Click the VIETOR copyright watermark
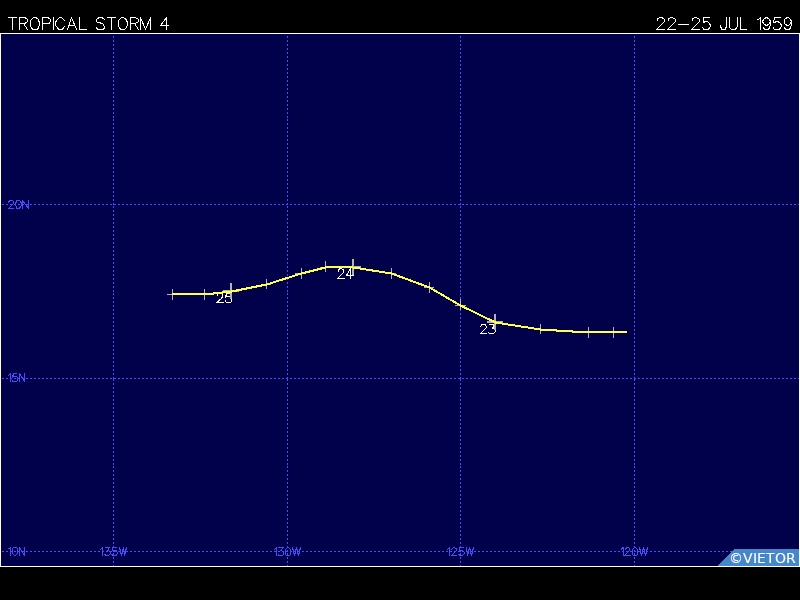The image size is (800, 600). tap(762, 558)
